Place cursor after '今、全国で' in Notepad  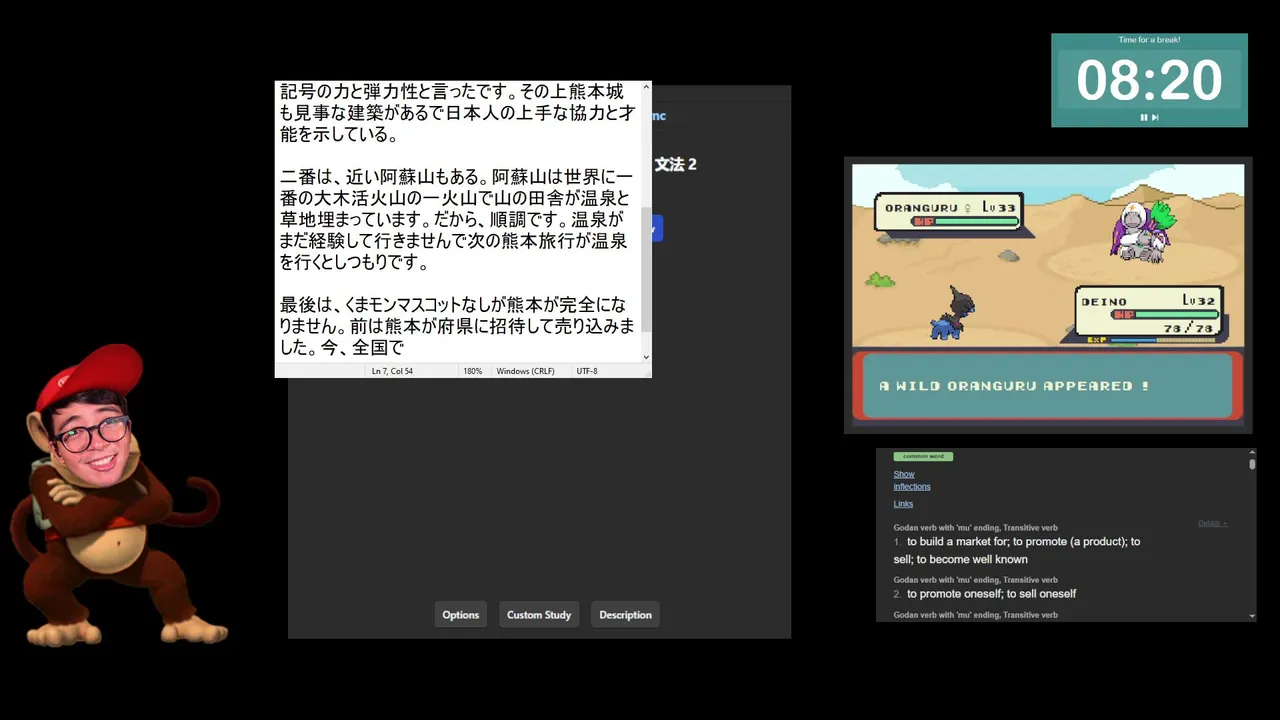click(x=405, y=348)
